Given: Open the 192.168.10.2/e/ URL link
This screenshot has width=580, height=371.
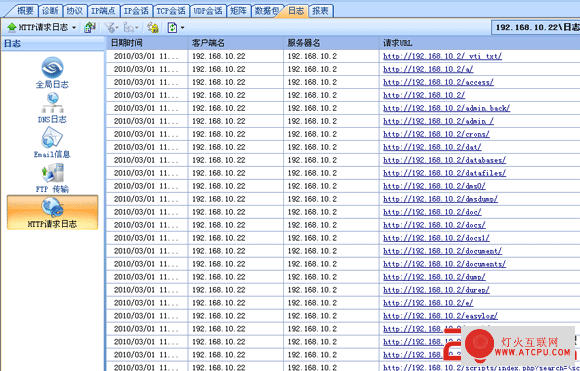Looking at the screenshot, I should (x=428, y=303).
